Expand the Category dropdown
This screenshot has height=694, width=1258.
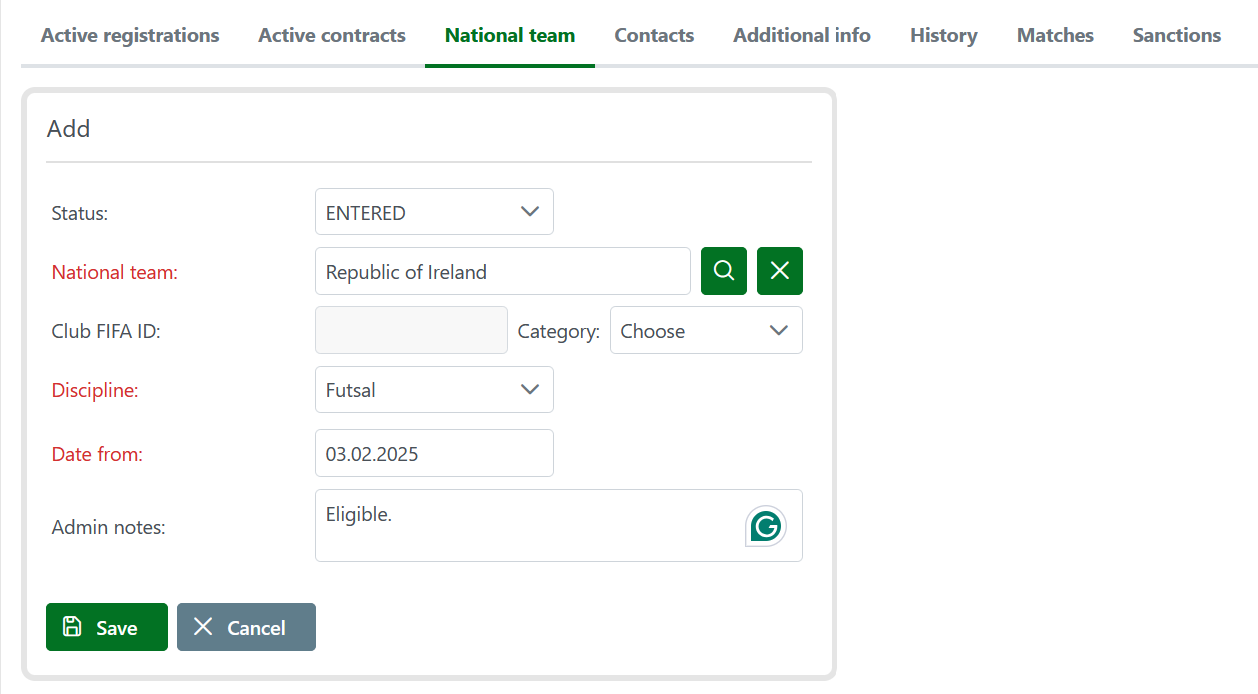[705, 331]
